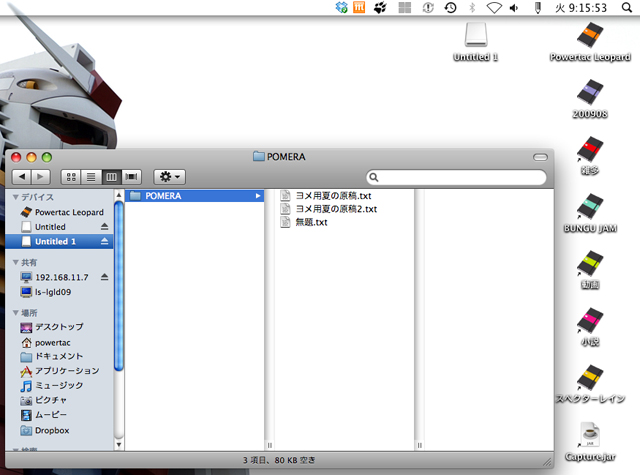Select 192.168.11.7 shared computer
Image resolution: width=640 pixels, height=475 pixels.
coord(59,277)
